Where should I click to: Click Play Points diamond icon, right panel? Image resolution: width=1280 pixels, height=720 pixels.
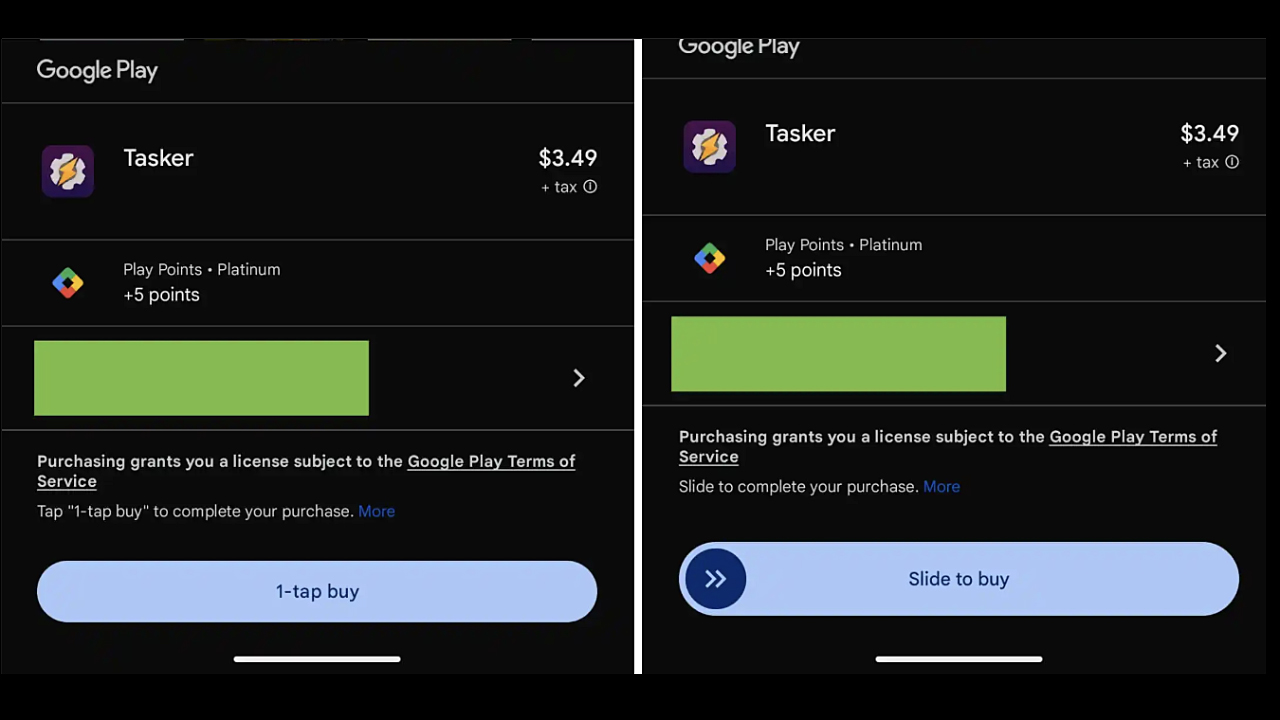(x=710, y=258)
